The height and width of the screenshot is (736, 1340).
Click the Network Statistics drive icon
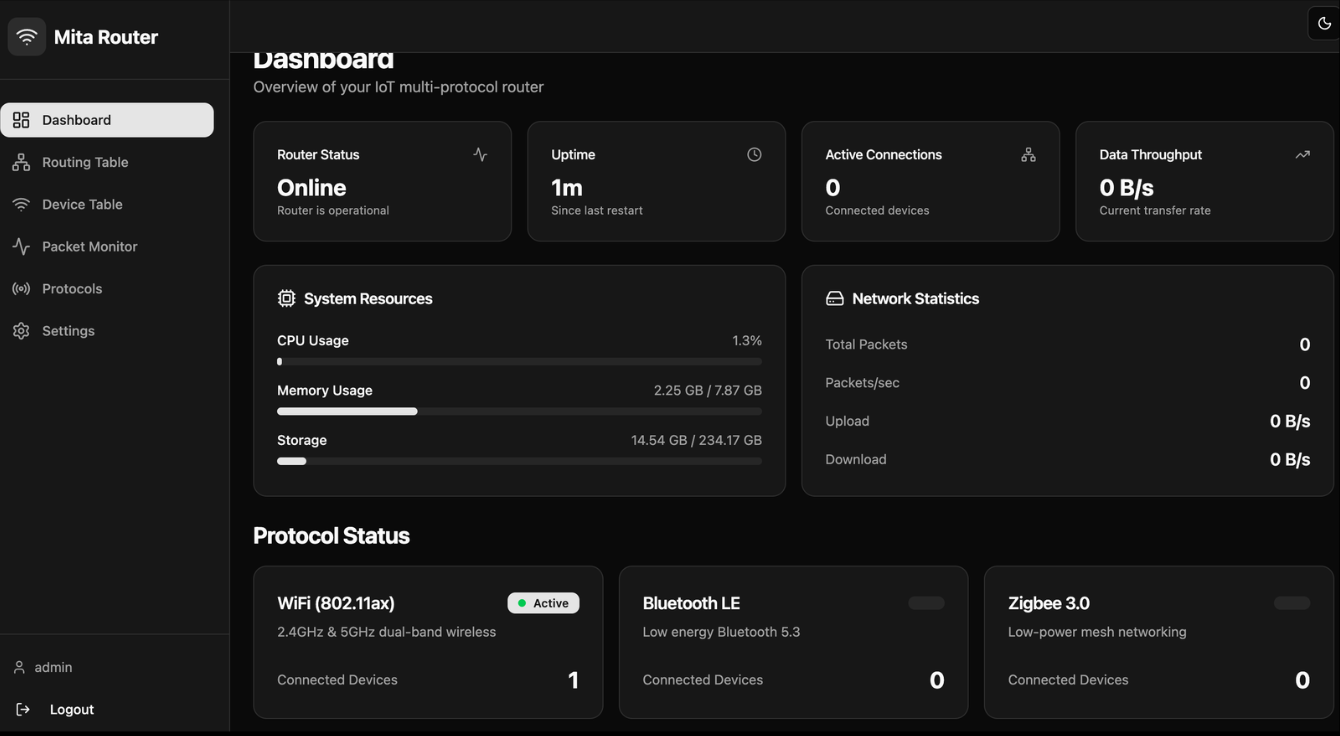834,299
